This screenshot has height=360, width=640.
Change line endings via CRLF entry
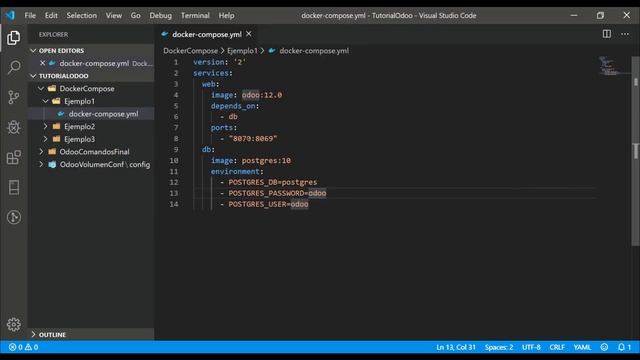point(557,347)
